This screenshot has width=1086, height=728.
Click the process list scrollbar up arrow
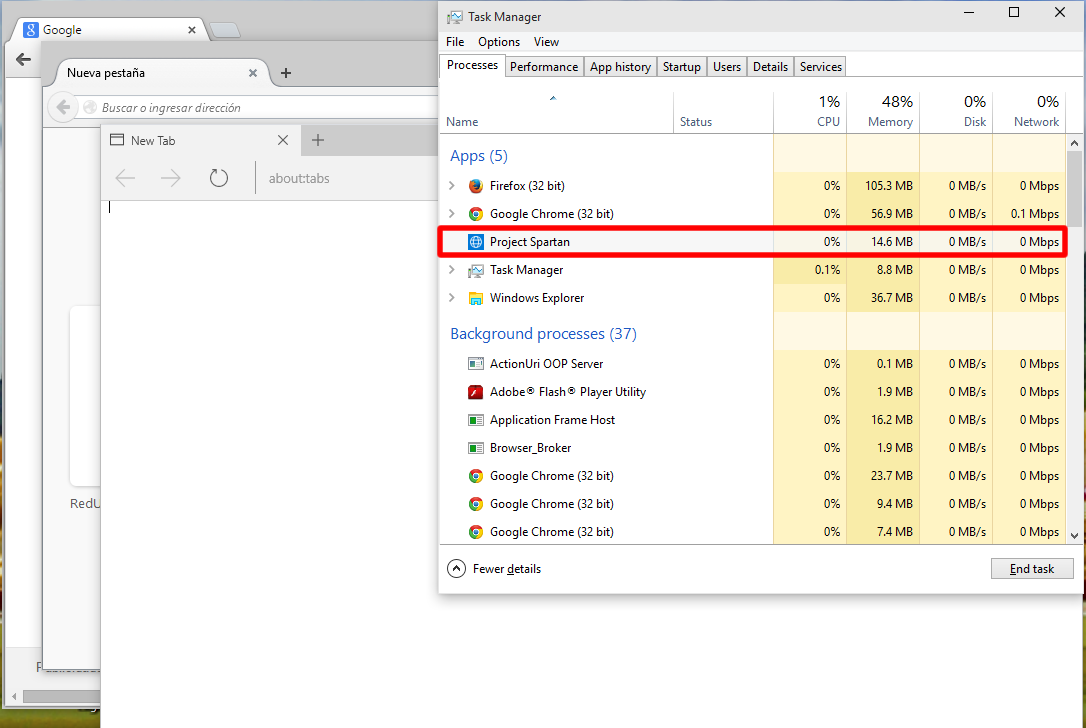pos(1074,143)
